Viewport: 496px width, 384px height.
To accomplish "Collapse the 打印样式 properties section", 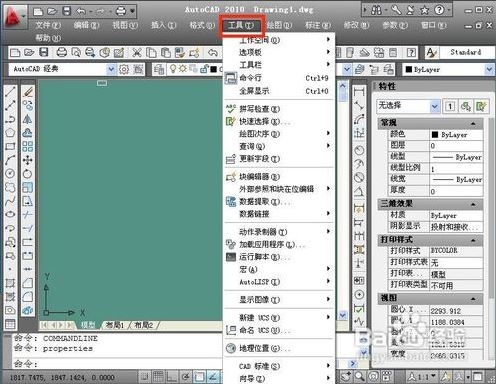I will click(473, 240).
